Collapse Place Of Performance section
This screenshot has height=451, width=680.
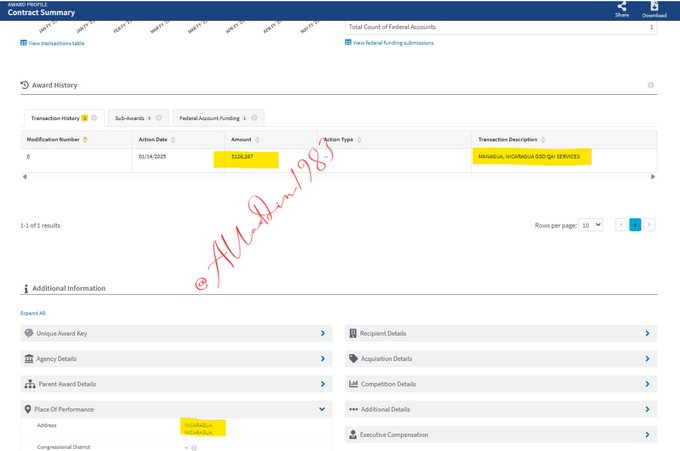322,409
